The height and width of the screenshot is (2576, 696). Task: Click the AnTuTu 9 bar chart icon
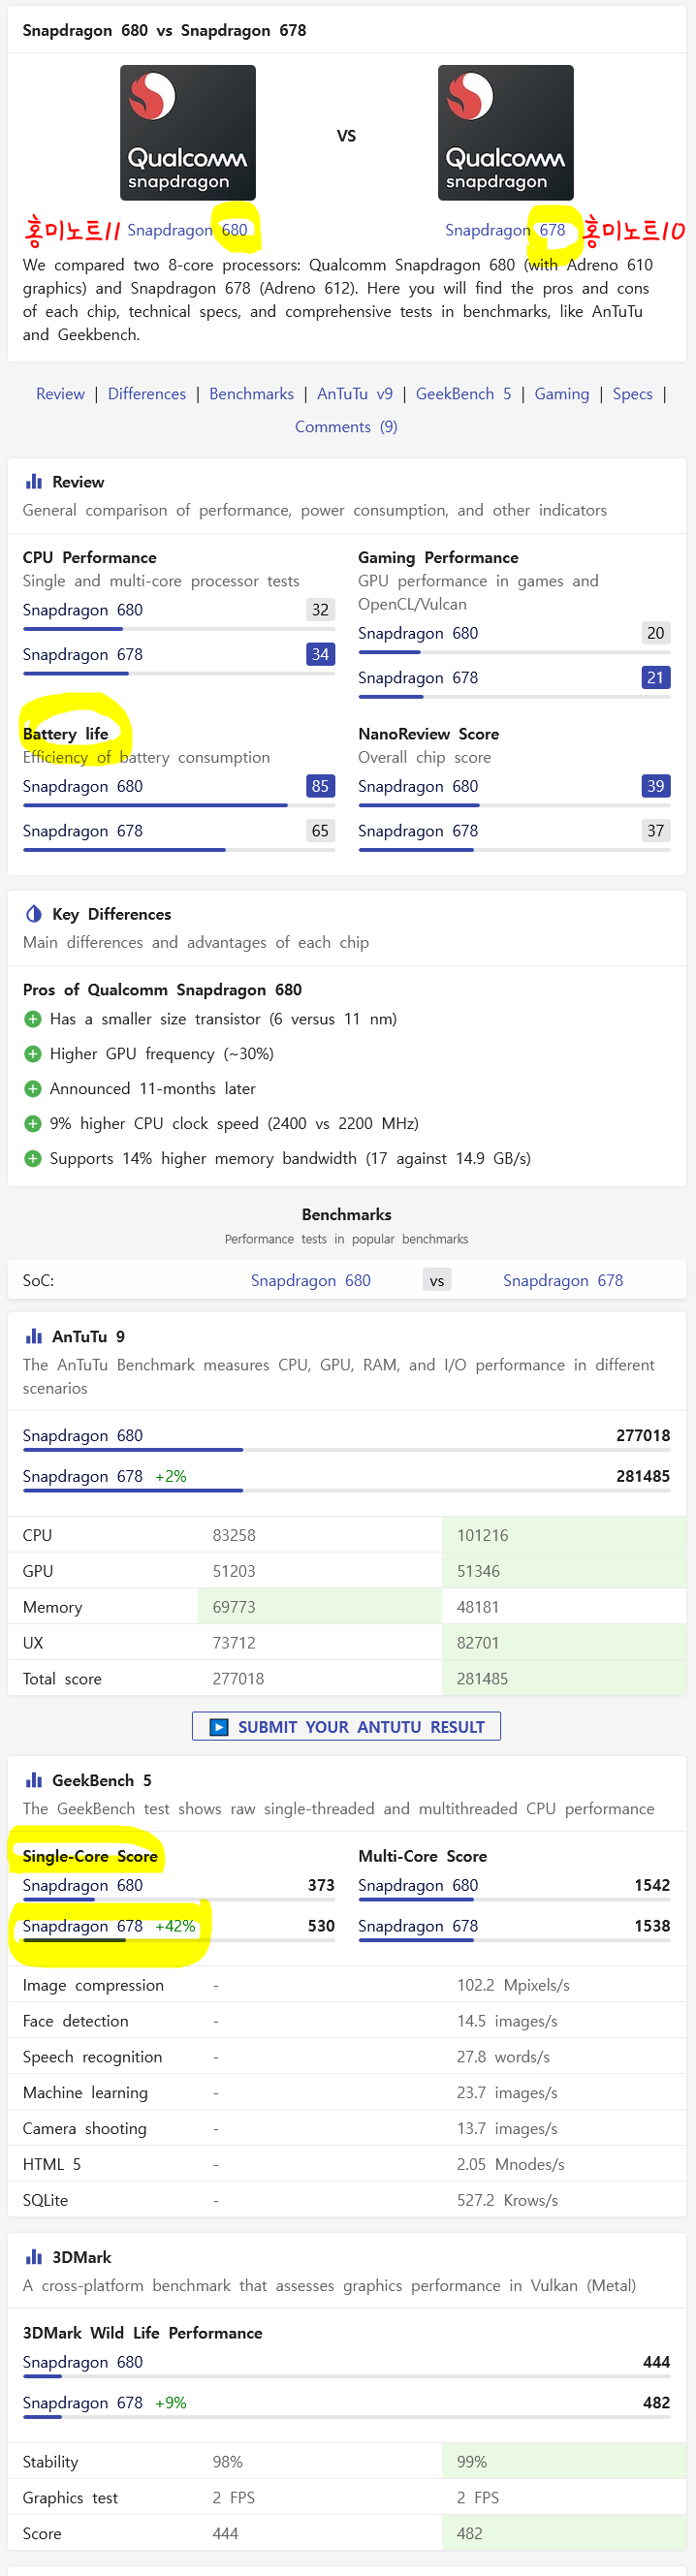pyautogui.click(x=34, y=1336)
